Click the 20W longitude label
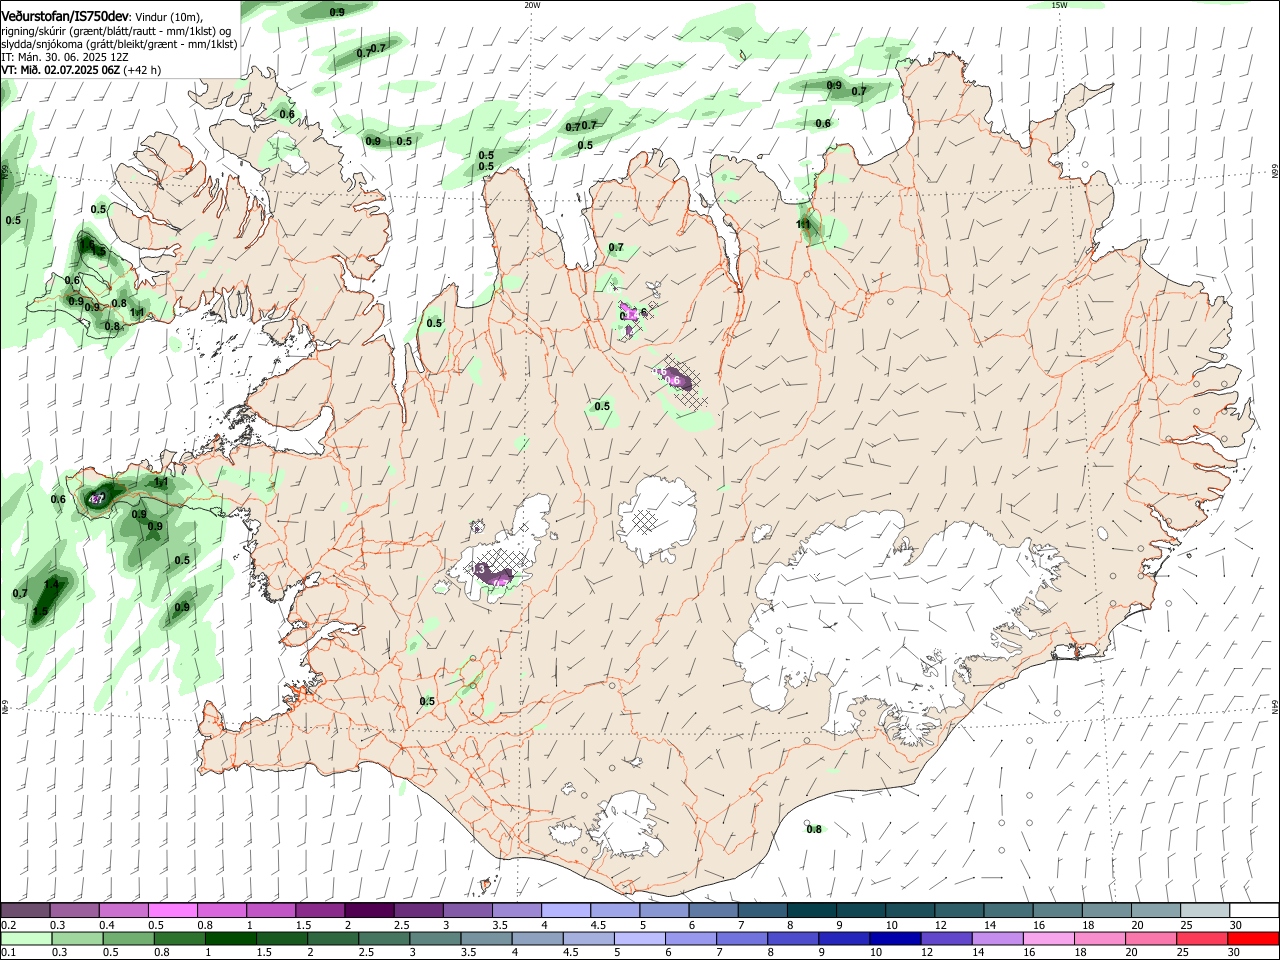 tap(532, 5)
